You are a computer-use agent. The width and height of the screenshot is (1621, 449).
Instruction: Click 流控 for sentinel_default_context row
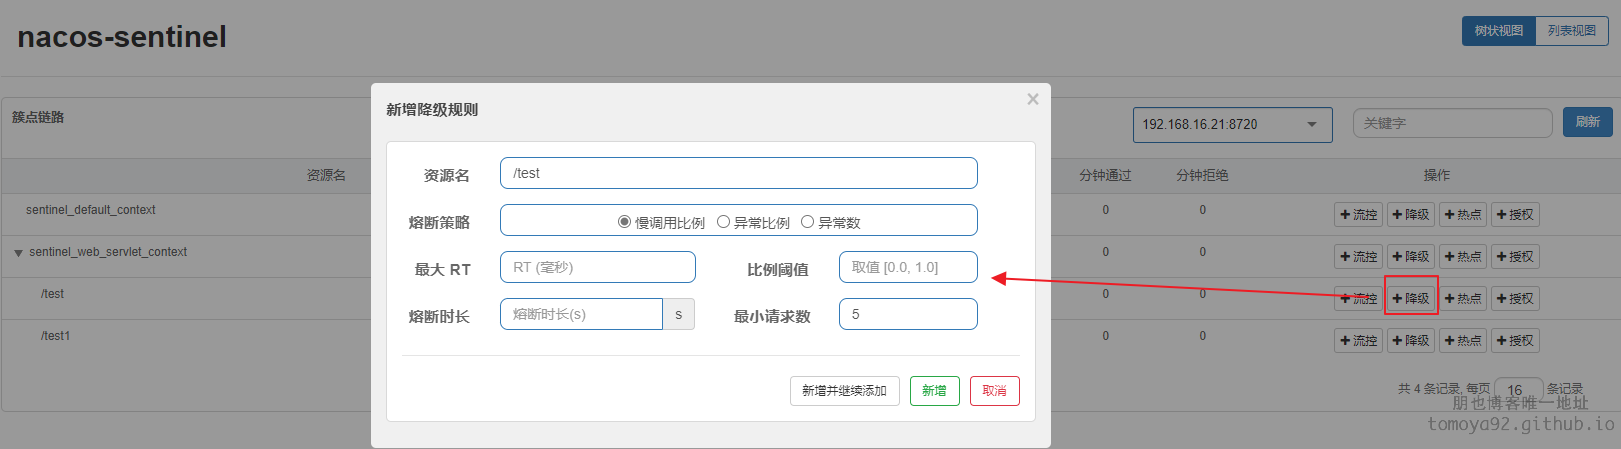click(x=1359, y=214)
